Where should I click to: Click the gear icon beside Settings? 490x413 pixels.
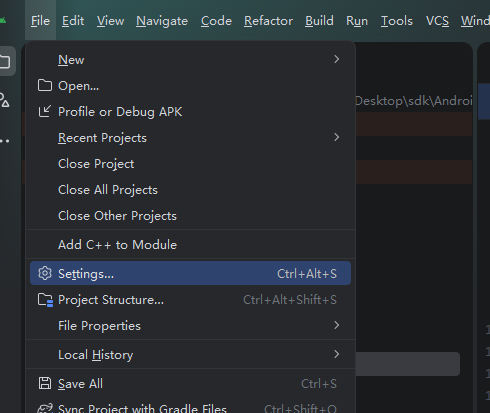coord(45,273)
